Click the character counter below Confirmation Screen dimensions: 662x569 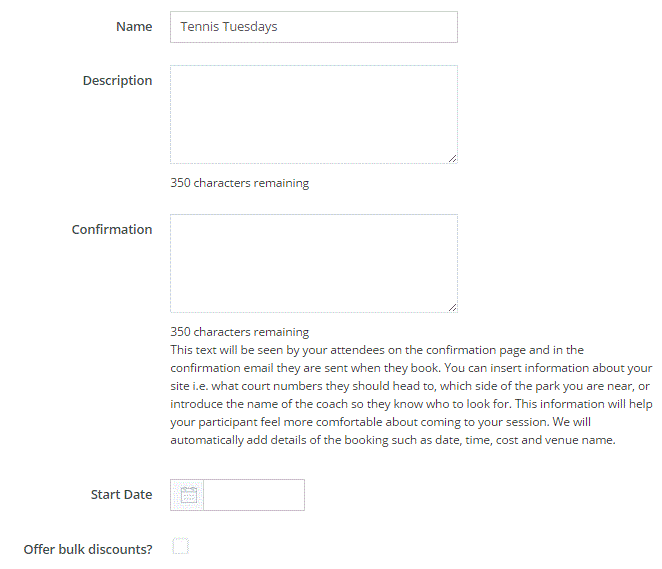point(239,332)
